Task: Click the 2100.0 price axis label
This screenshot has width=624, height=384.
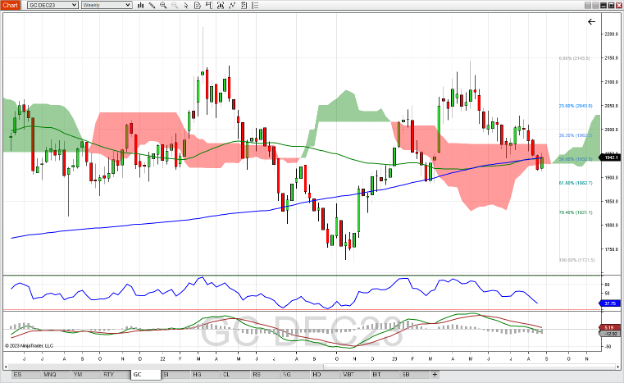Action: point(612,82)
